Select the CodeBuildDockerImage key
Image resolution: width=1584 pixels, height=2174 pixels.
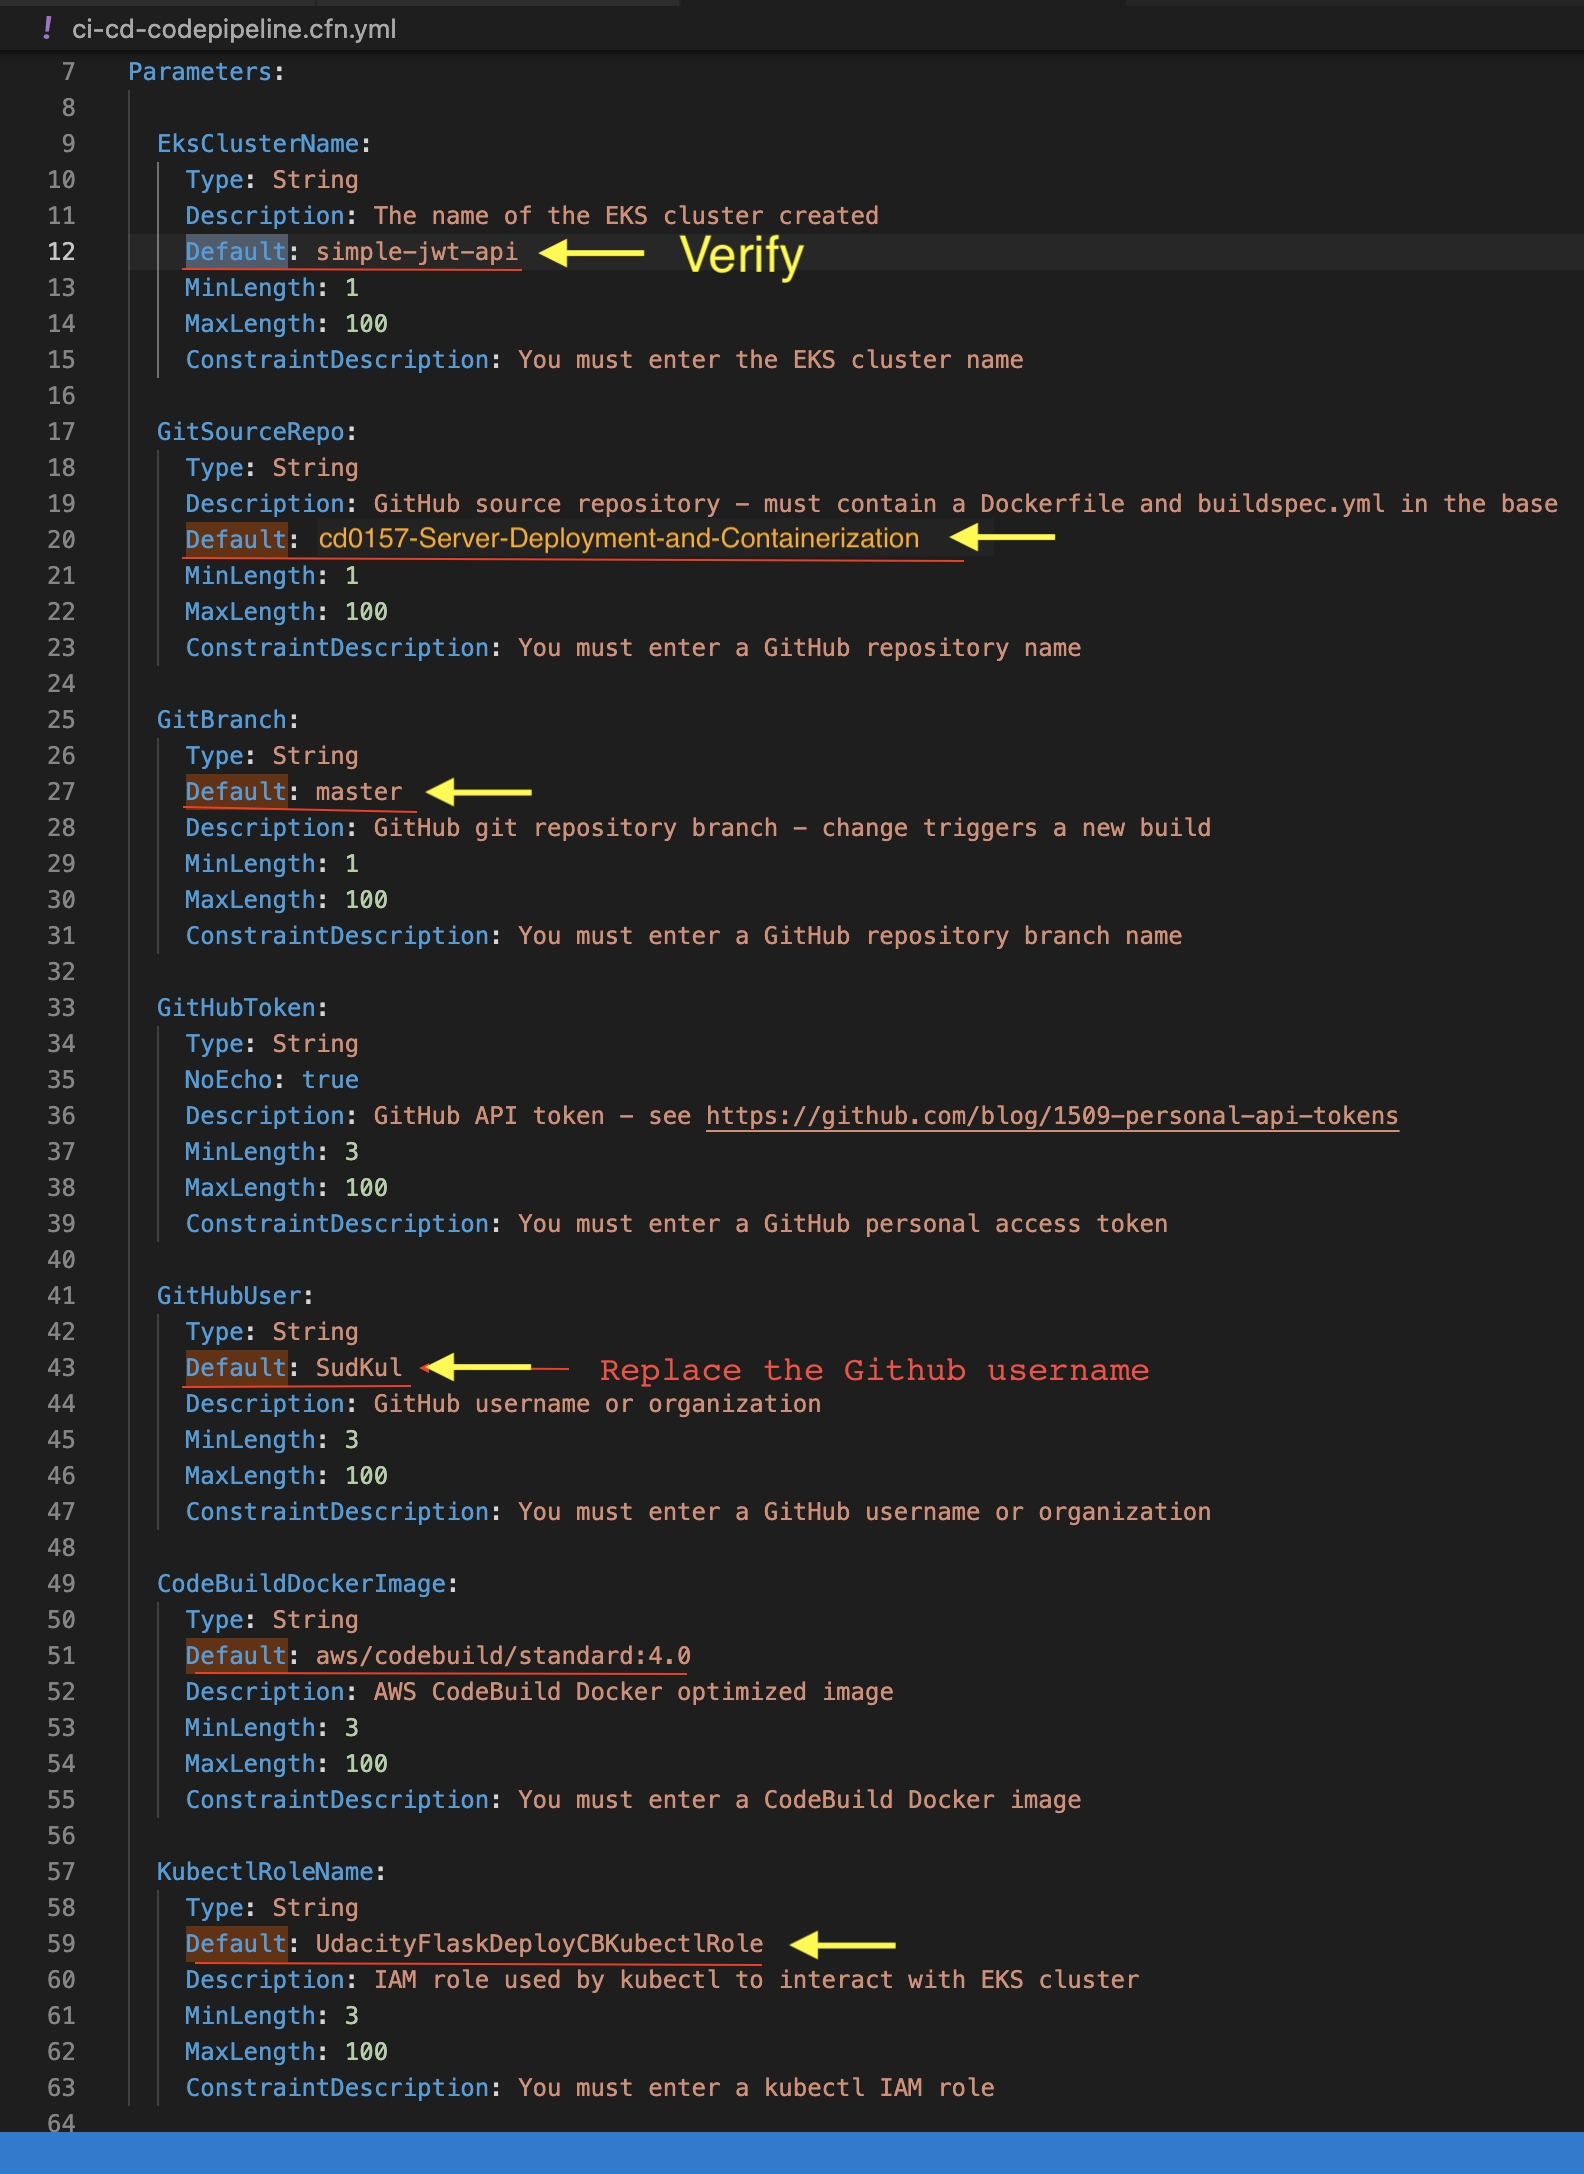pos(301,1584)
